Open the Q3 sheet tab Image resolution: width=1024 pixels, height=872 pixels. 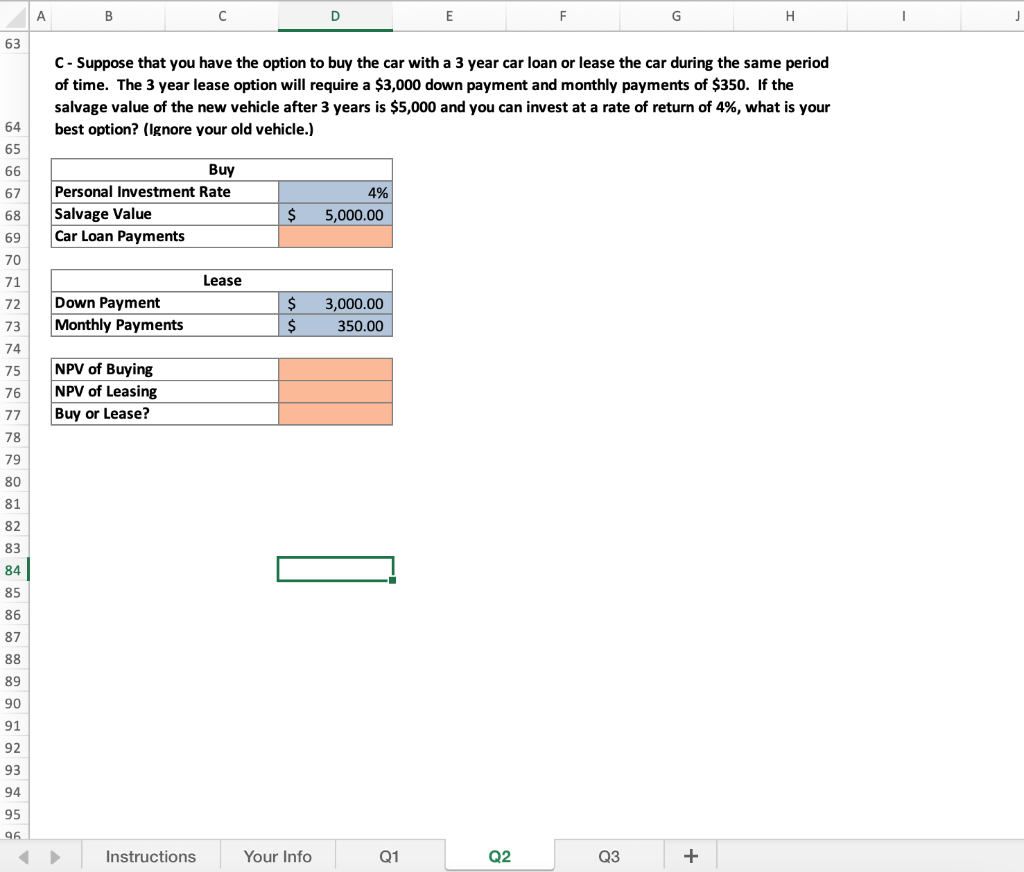608,855
